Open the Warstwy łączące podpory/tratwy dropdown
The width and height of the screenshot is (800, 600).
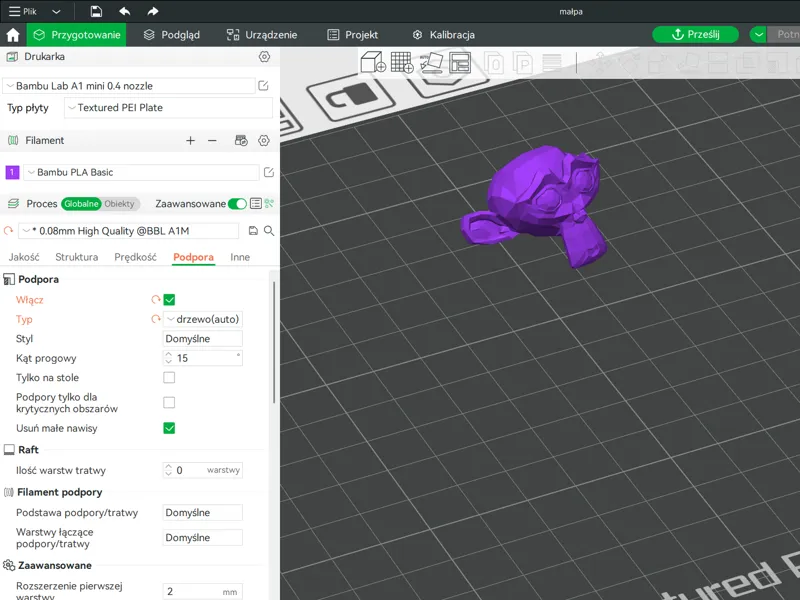click(x=203, y=538)
